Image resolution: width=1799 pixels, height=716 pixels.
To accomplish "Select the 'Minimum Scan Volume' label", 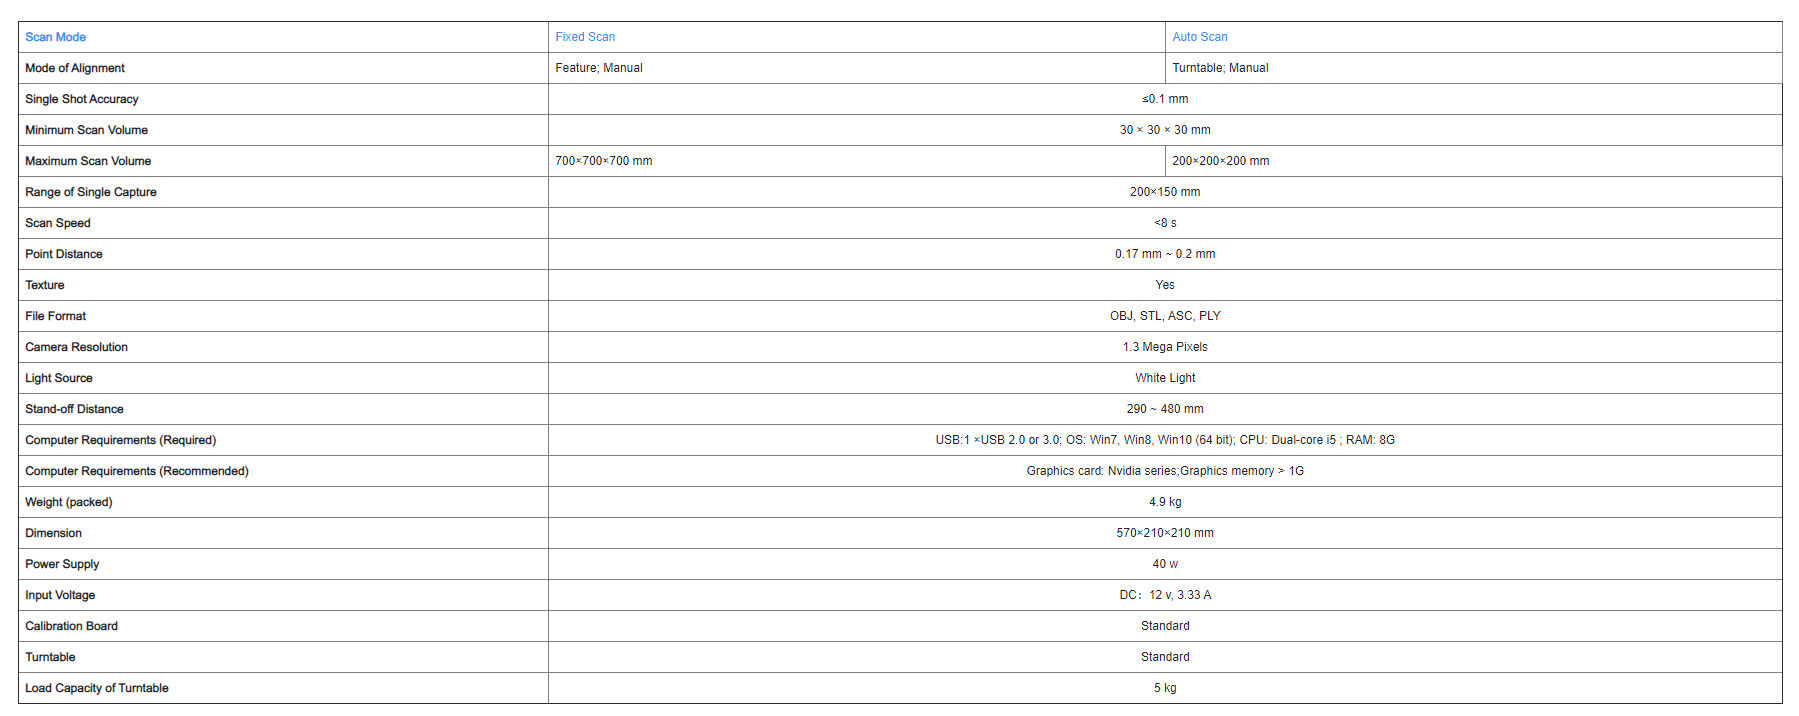I will [x=86, y=130].
